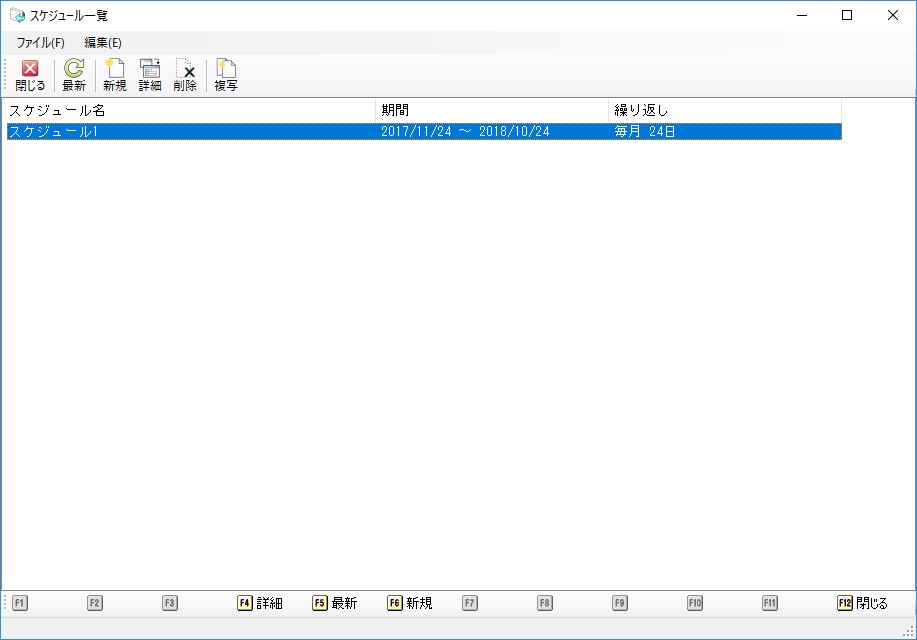Open schedule details with the 詳細 icon
Image resolution: width=917 pixels, height=640 pixels.
150,75
